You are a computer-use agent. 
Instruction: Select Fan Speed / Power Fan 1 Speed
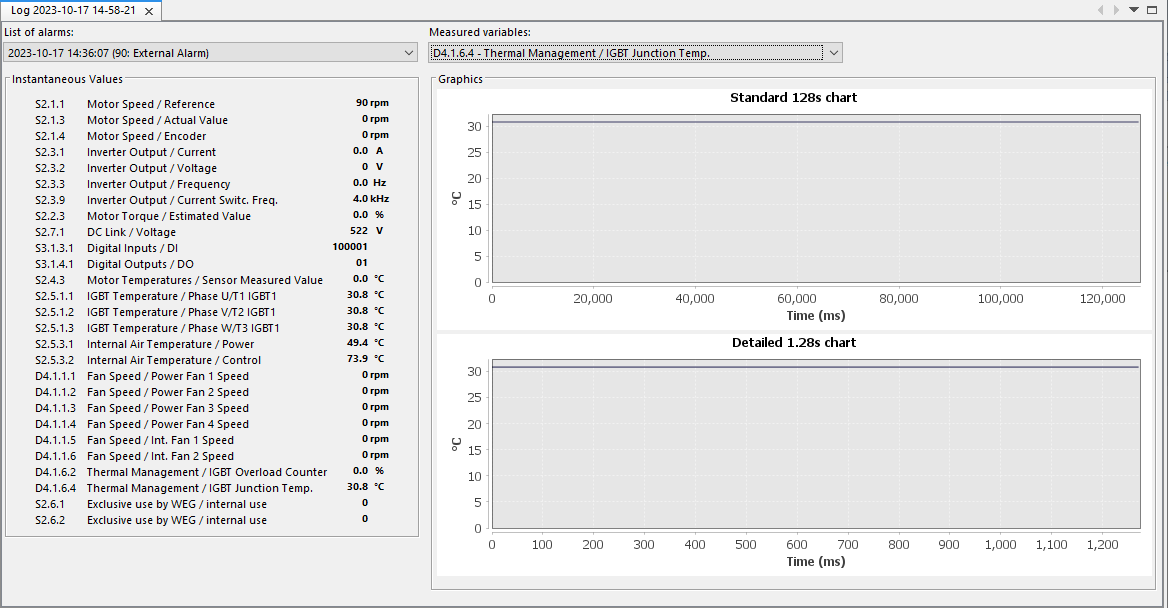pos(167,376)
